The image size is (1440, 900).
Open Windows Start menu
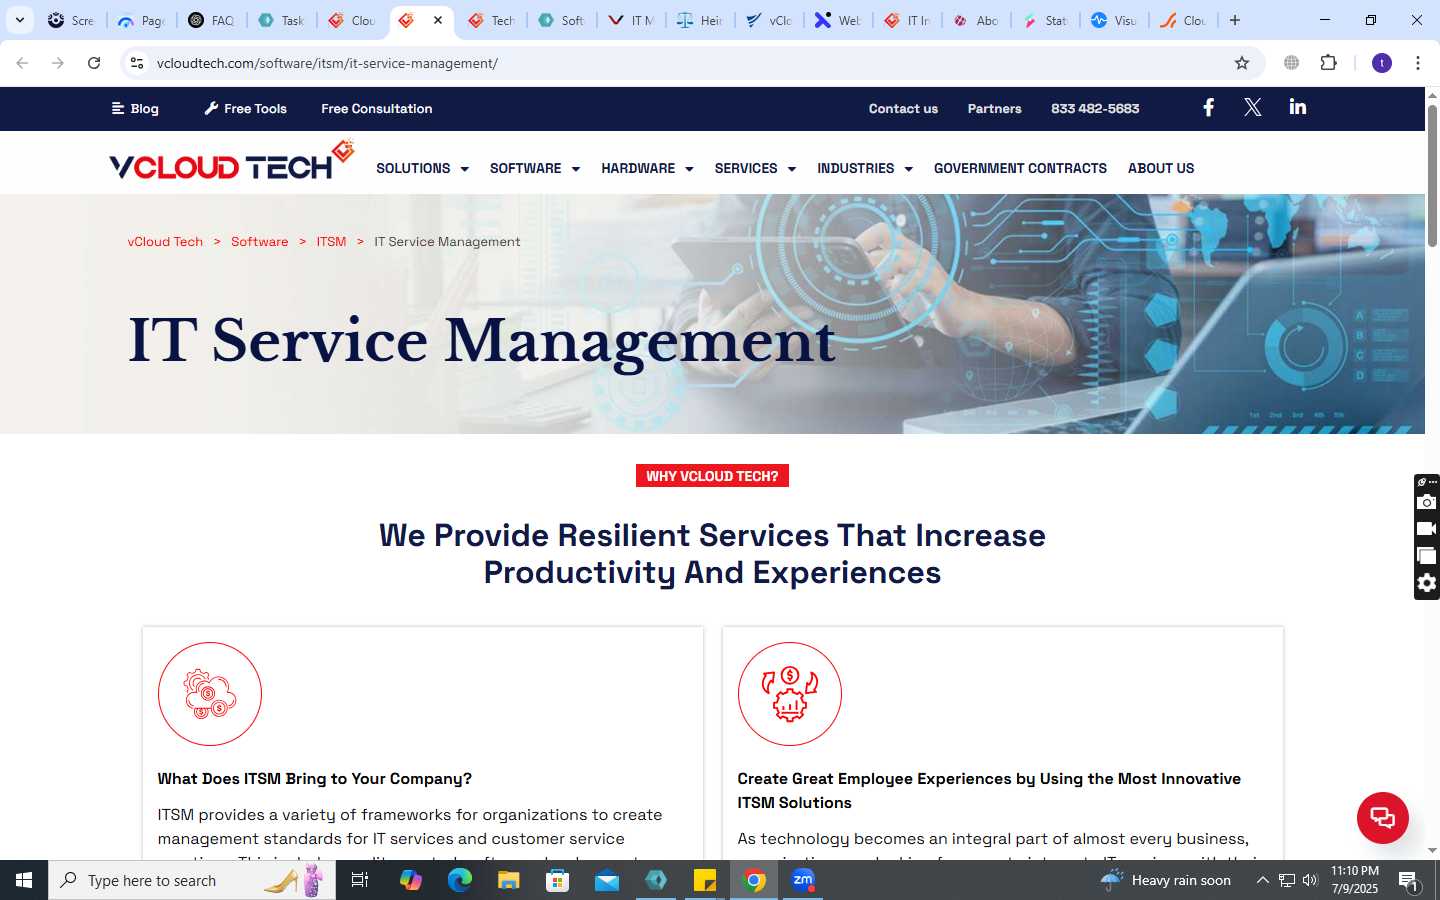tap(24, 880)
